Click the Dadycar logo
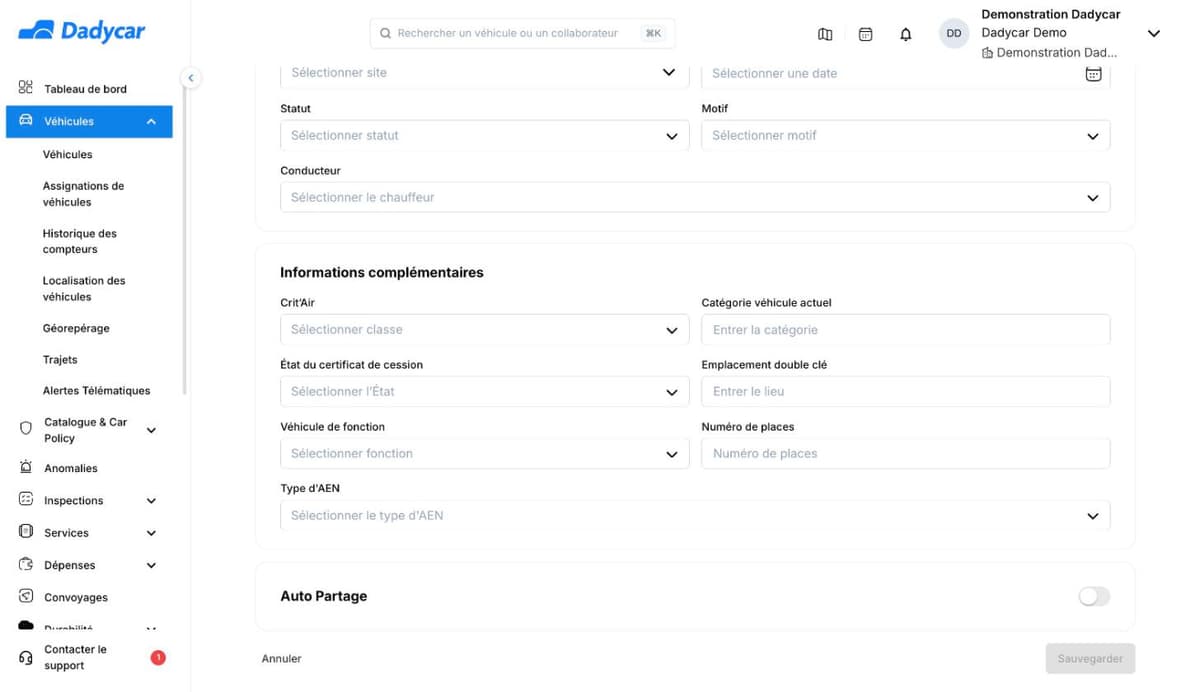The image size is (1200, 692). point(82,31)
